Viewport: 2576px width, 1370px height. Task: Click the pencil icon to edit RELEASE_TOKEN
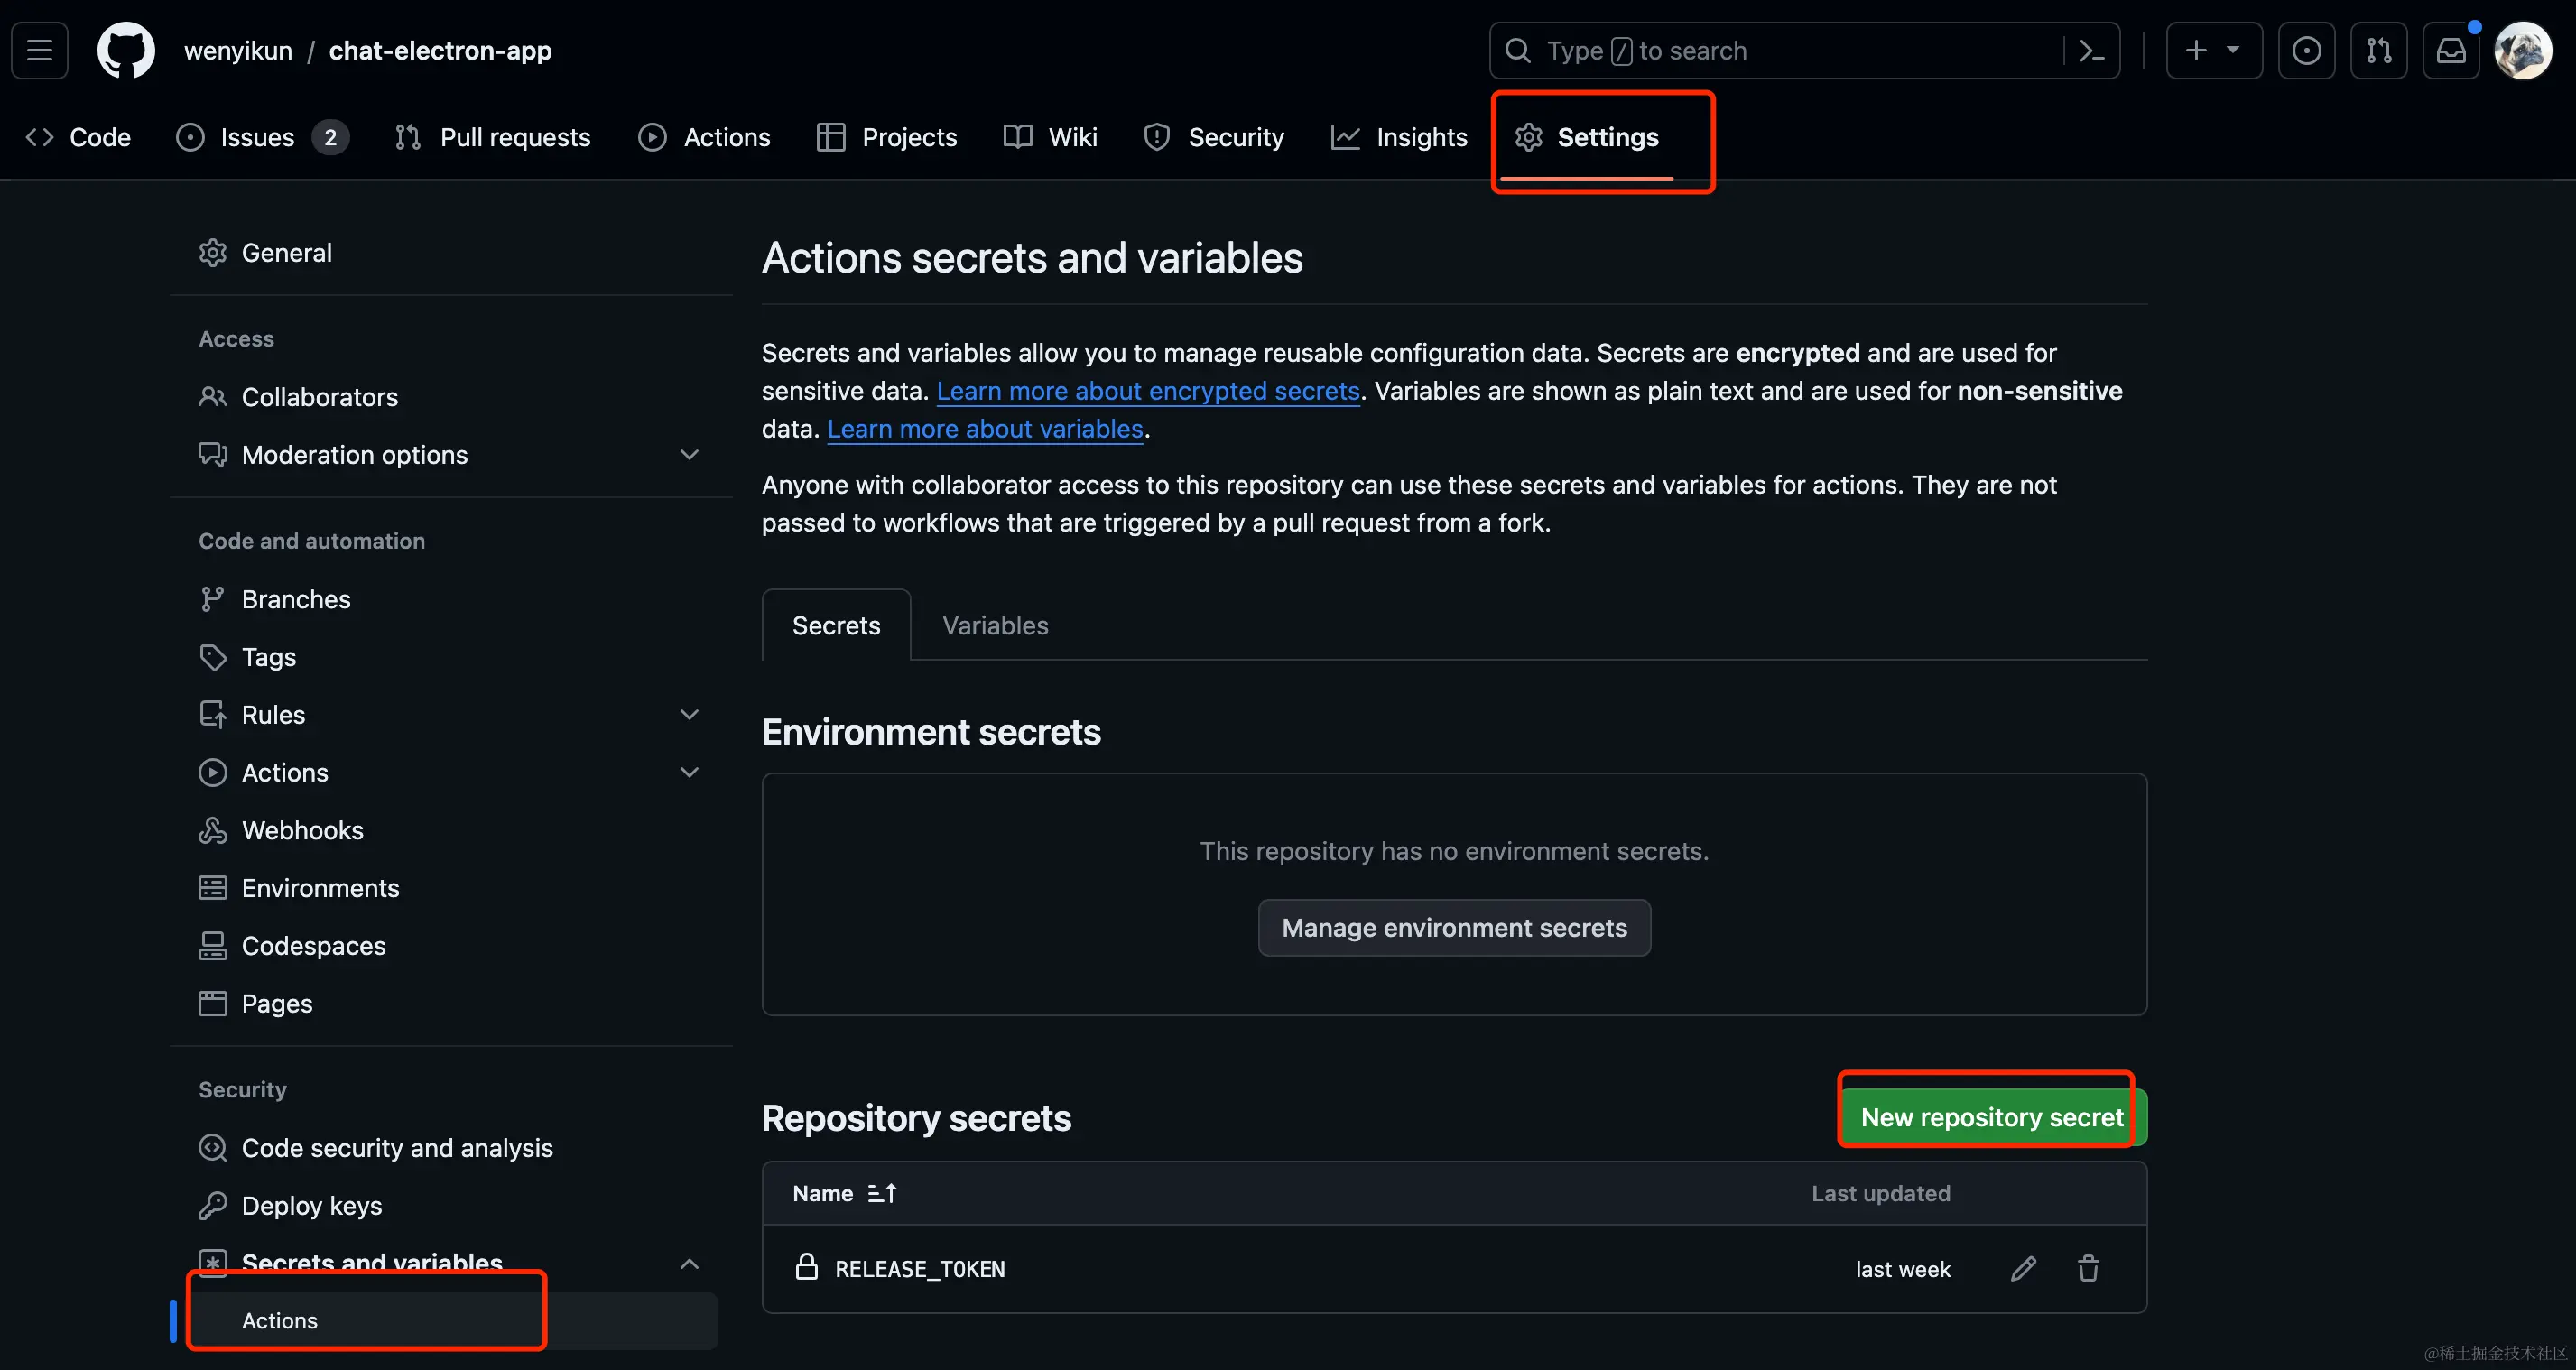[x=2023, y=1268]
